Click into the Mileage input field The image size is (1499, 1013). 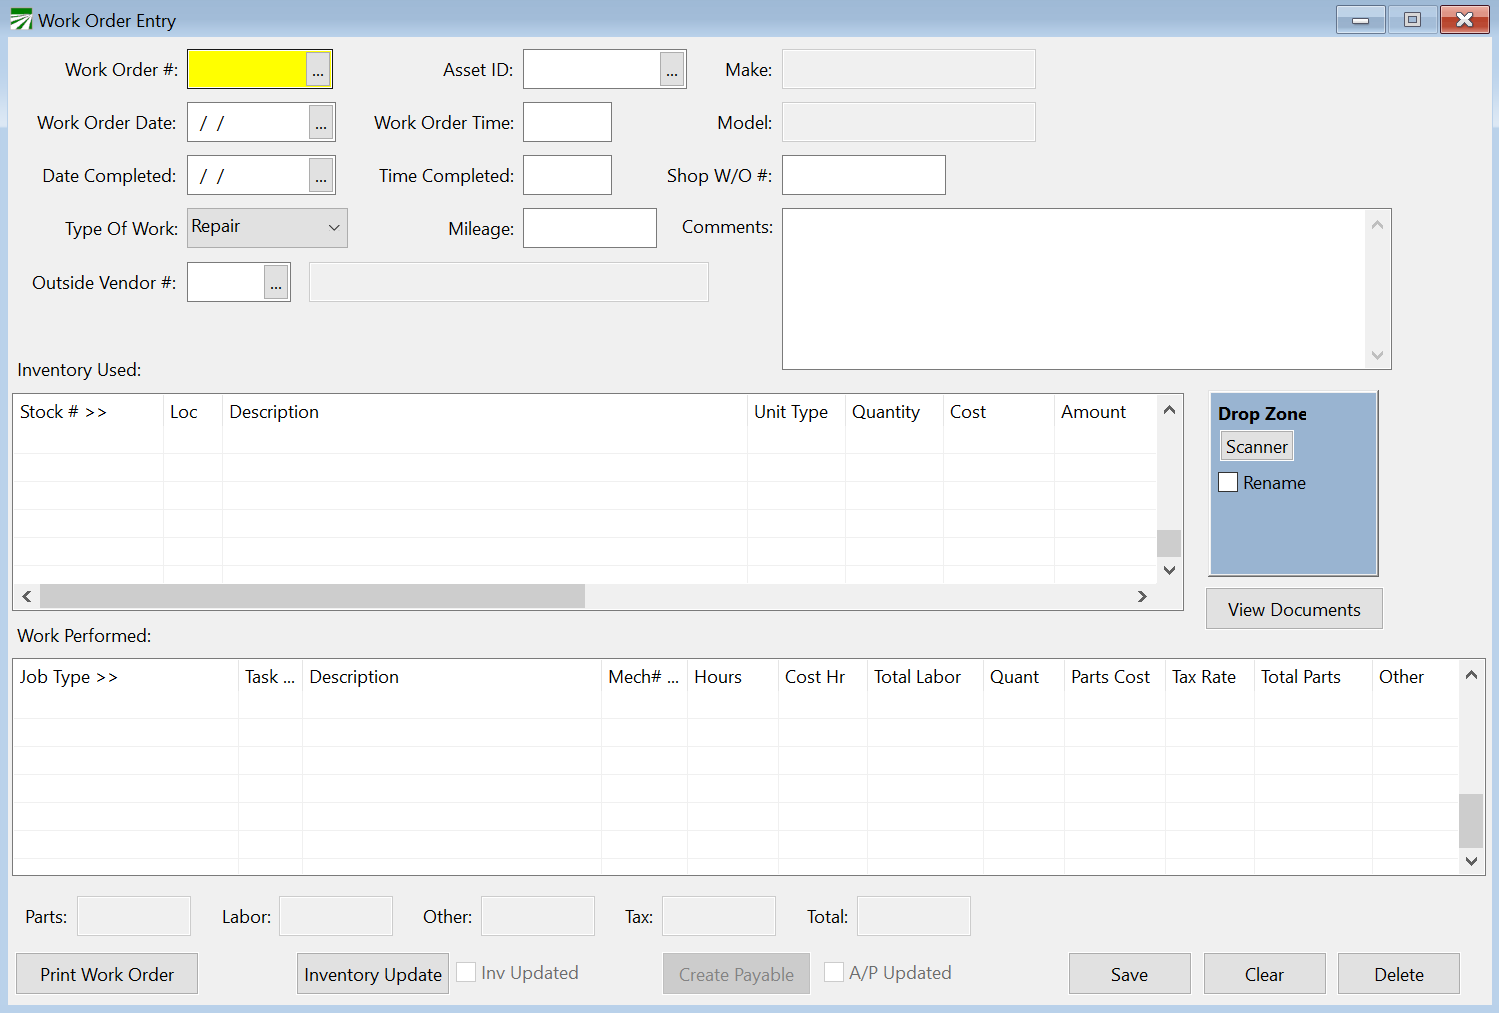(589, 229)
